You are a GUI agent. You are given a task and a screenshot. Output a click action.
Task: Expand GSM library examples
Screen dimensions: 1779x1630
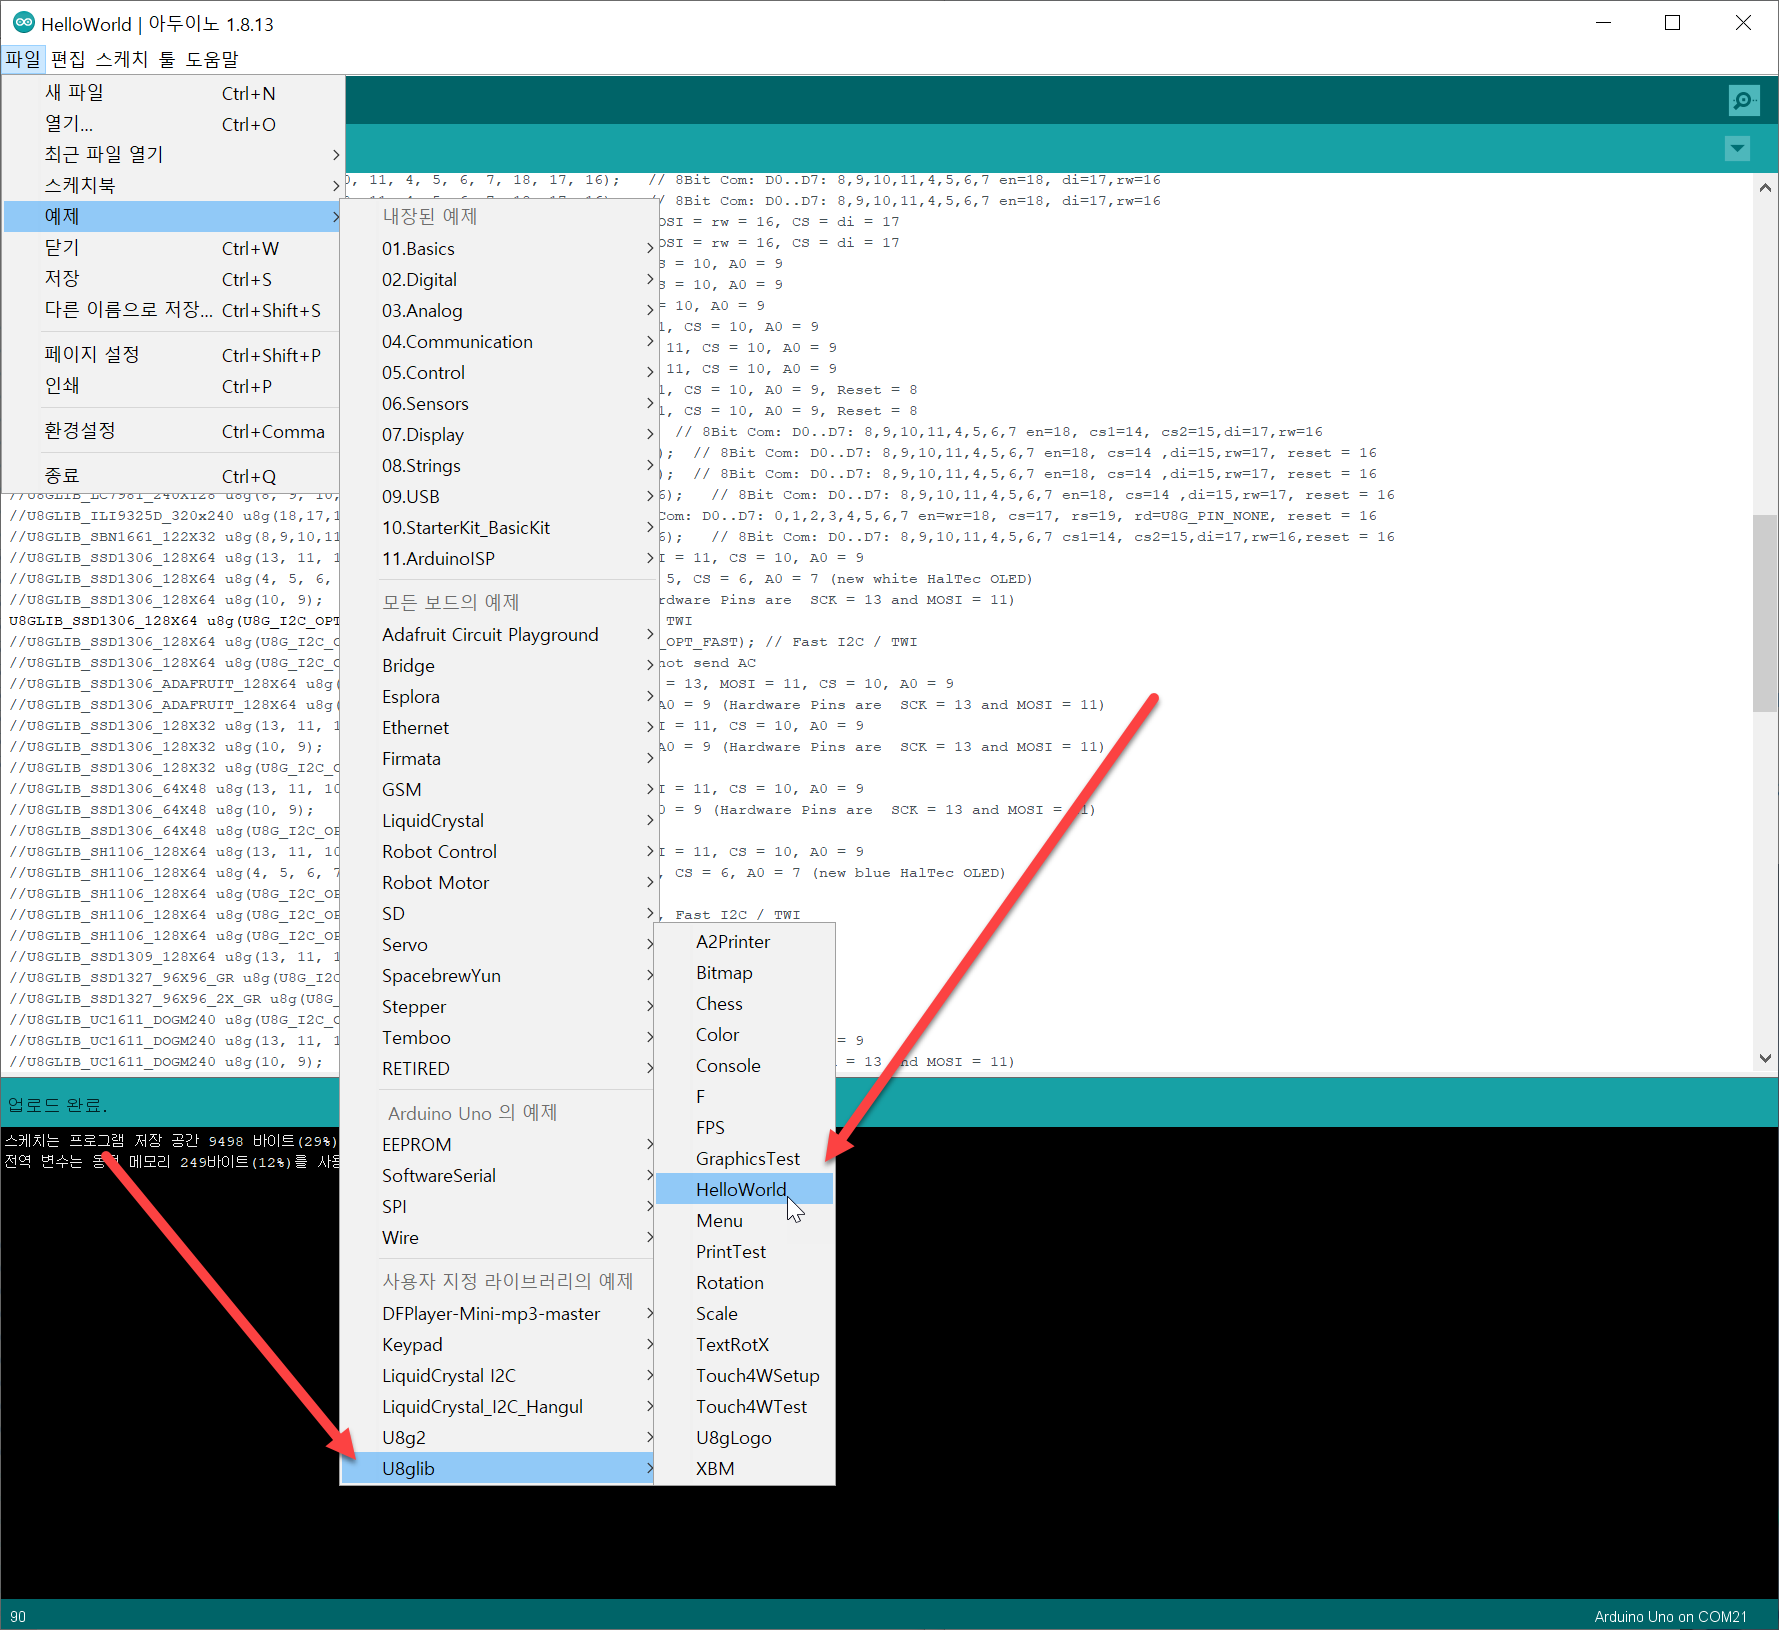(497, 790)
